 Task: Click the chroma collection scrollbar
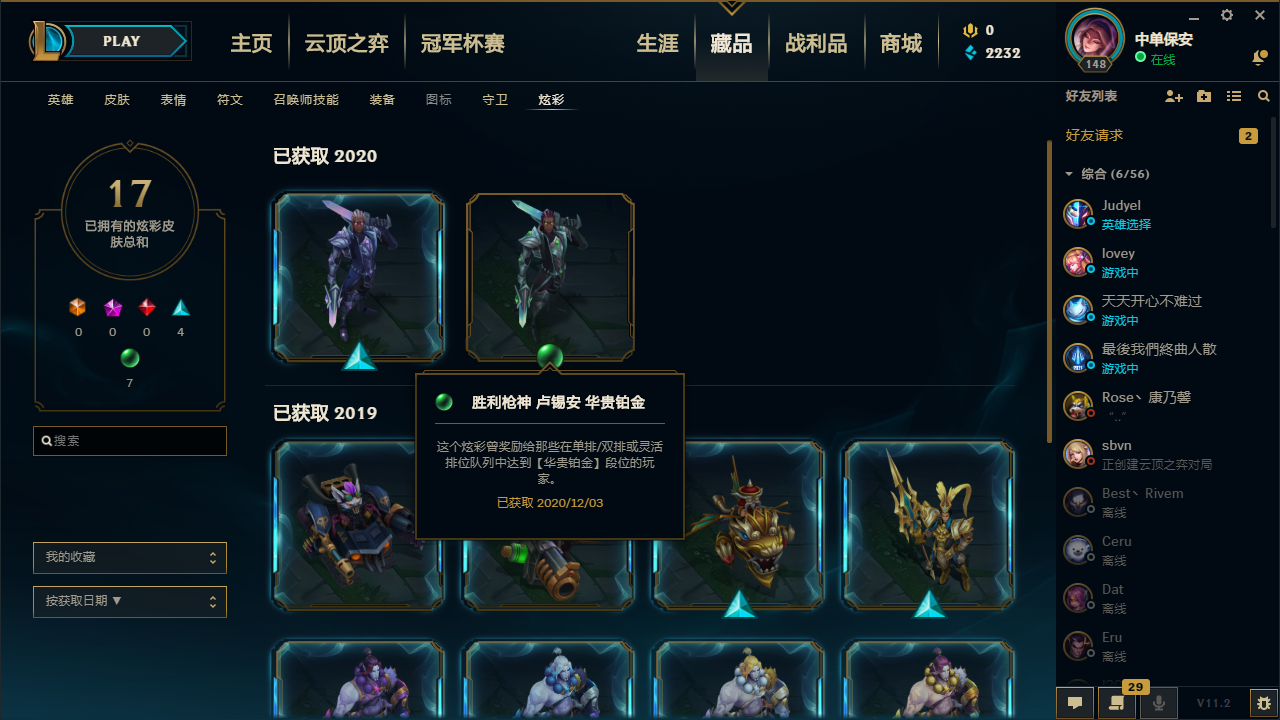[1049, 290]
